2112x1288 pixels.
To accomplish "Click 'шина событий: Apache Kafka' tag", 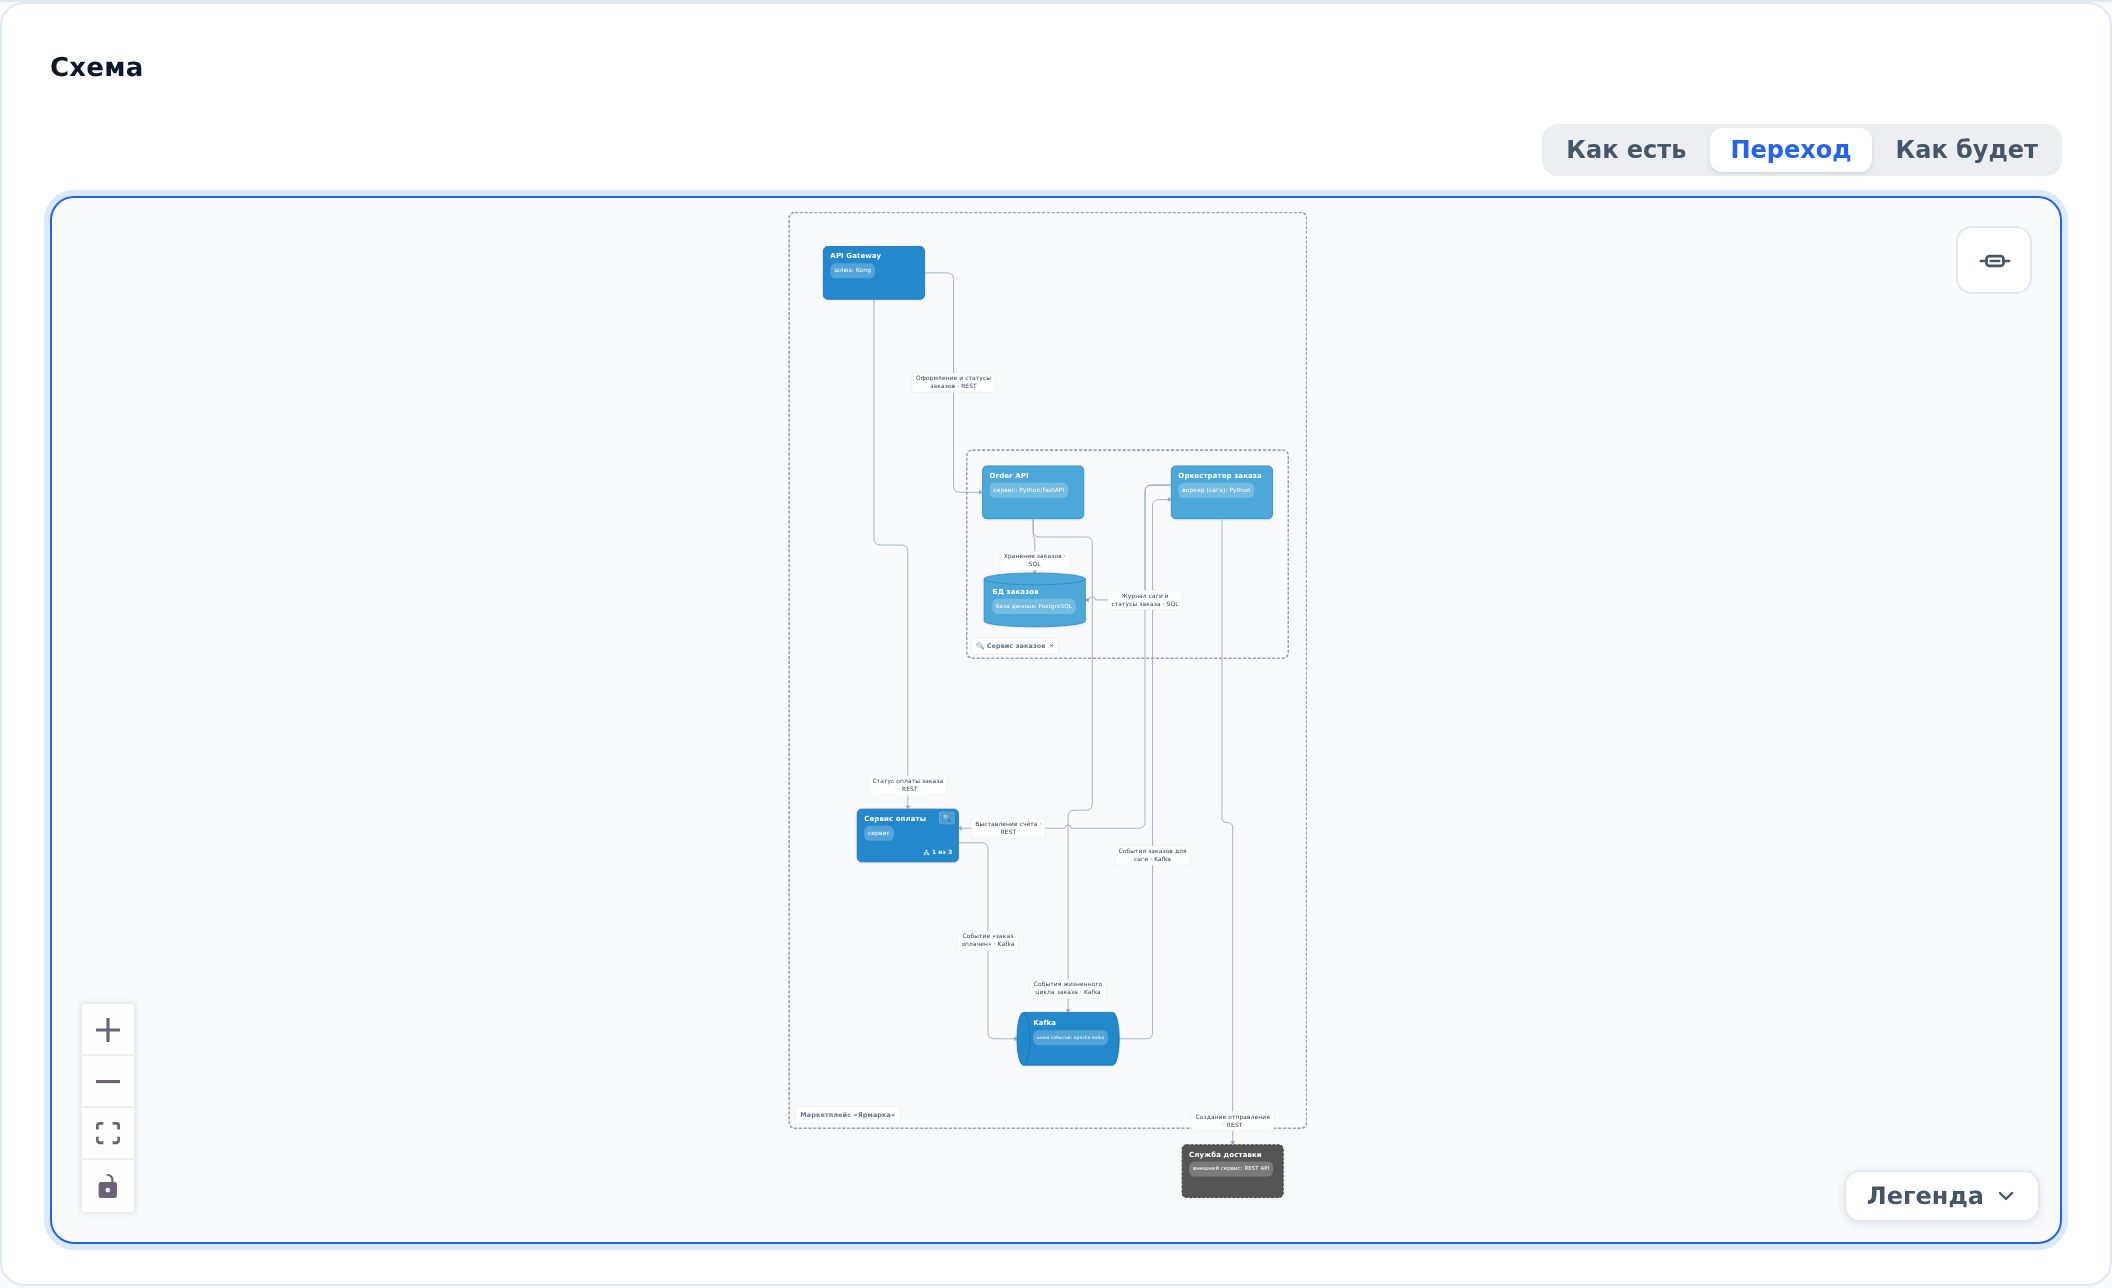I will coord(1070,1037).
